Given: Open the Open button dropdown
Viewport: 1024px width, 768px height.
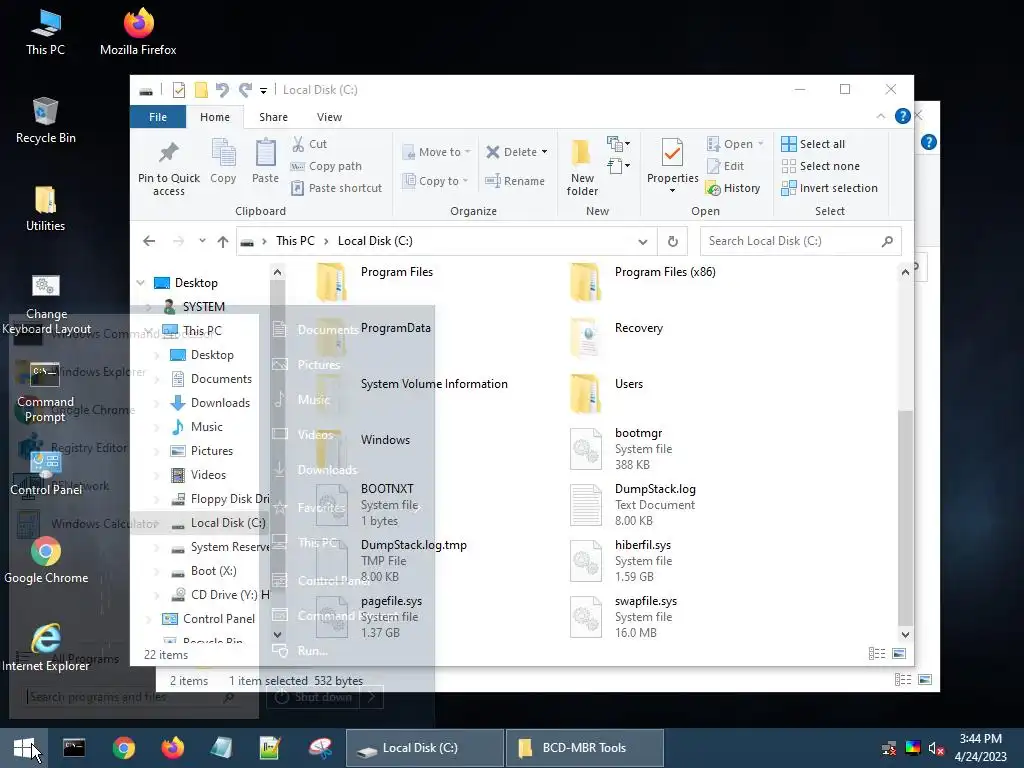Looking at the screenshot, I should [761, 144].
